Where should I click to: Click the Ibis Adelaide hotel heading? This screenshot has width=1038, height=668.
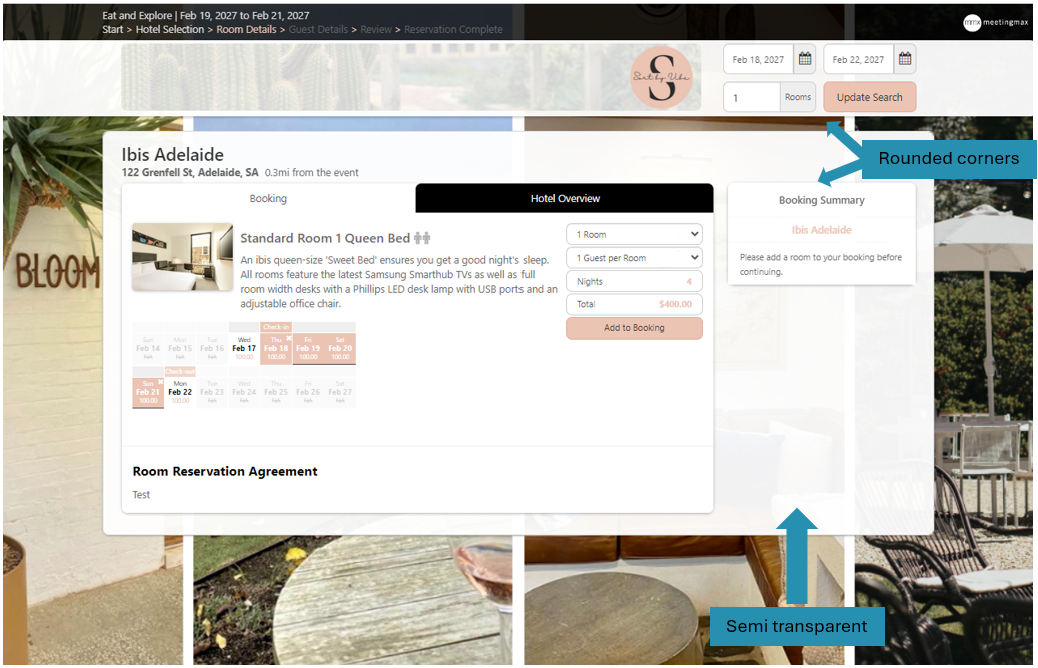[173, 154]
